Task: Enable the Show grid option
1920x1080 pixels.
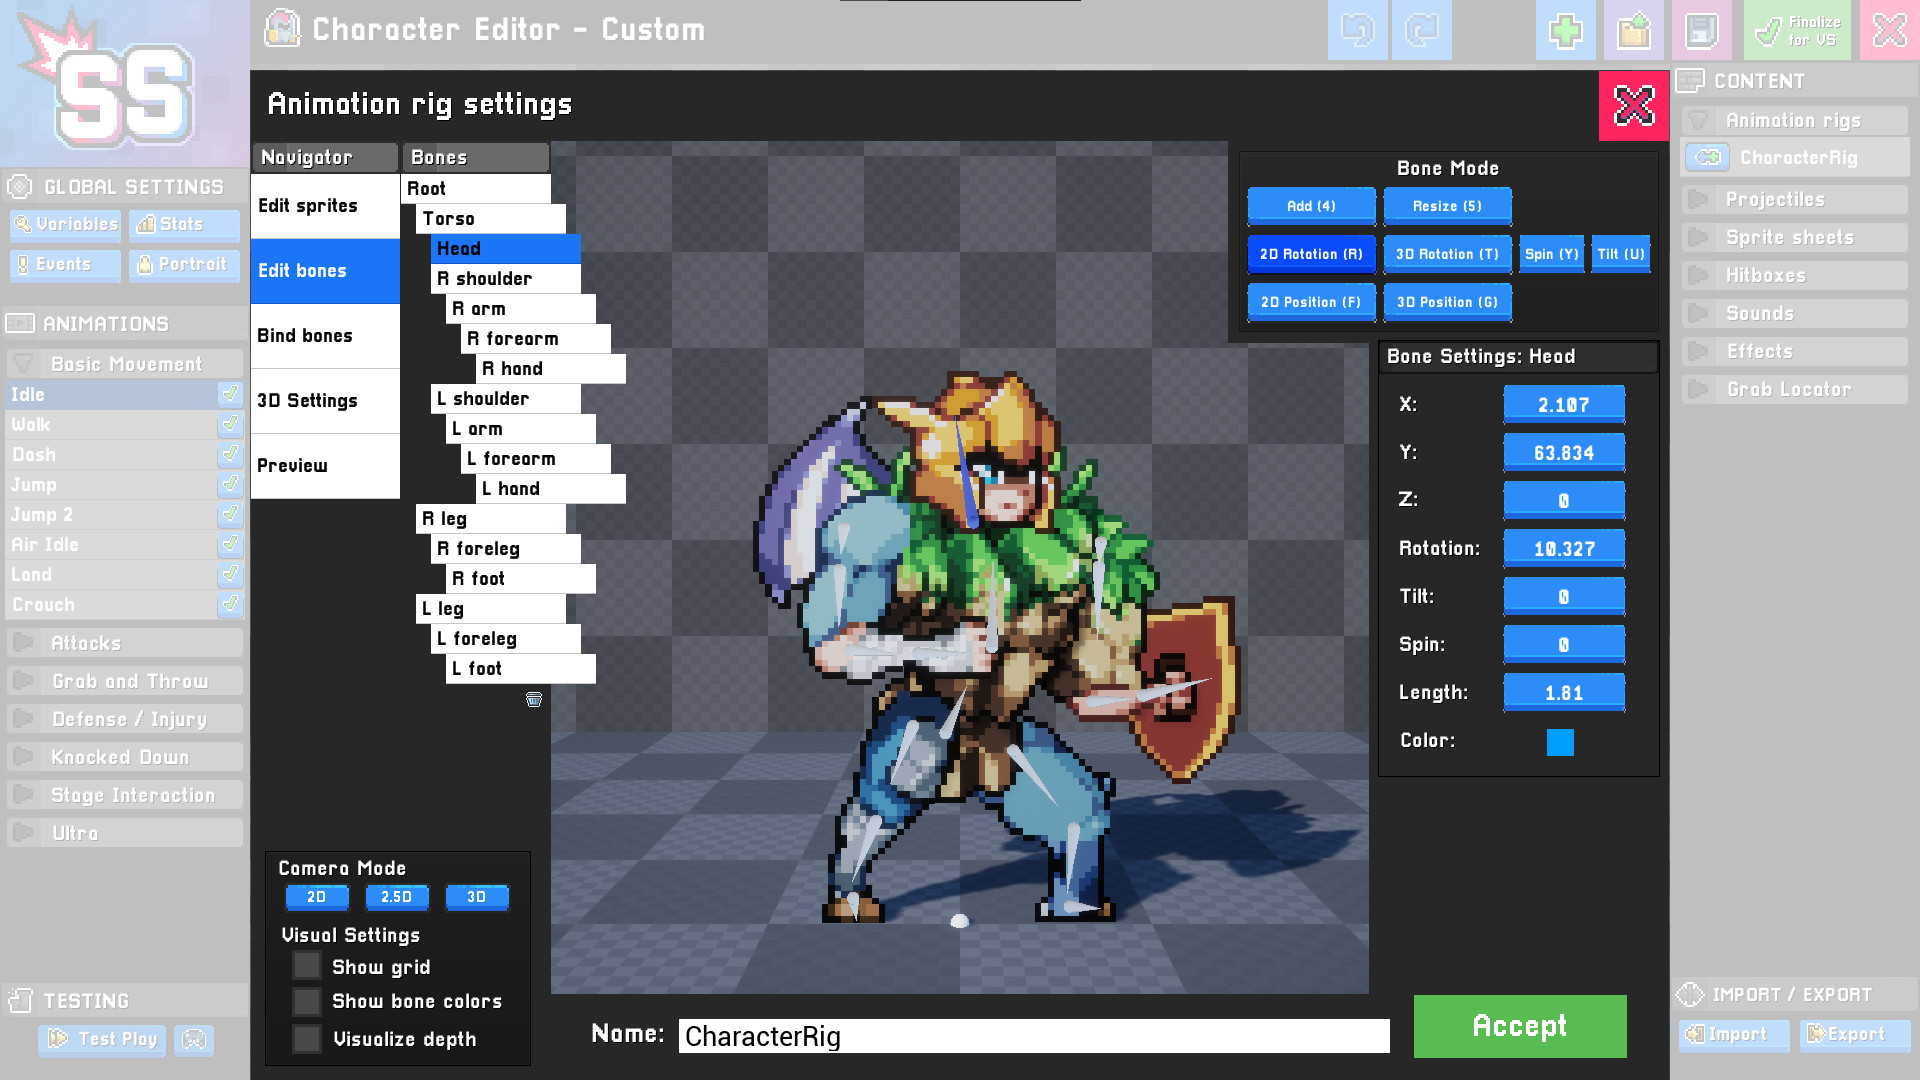Action: [x=307, y=966]
